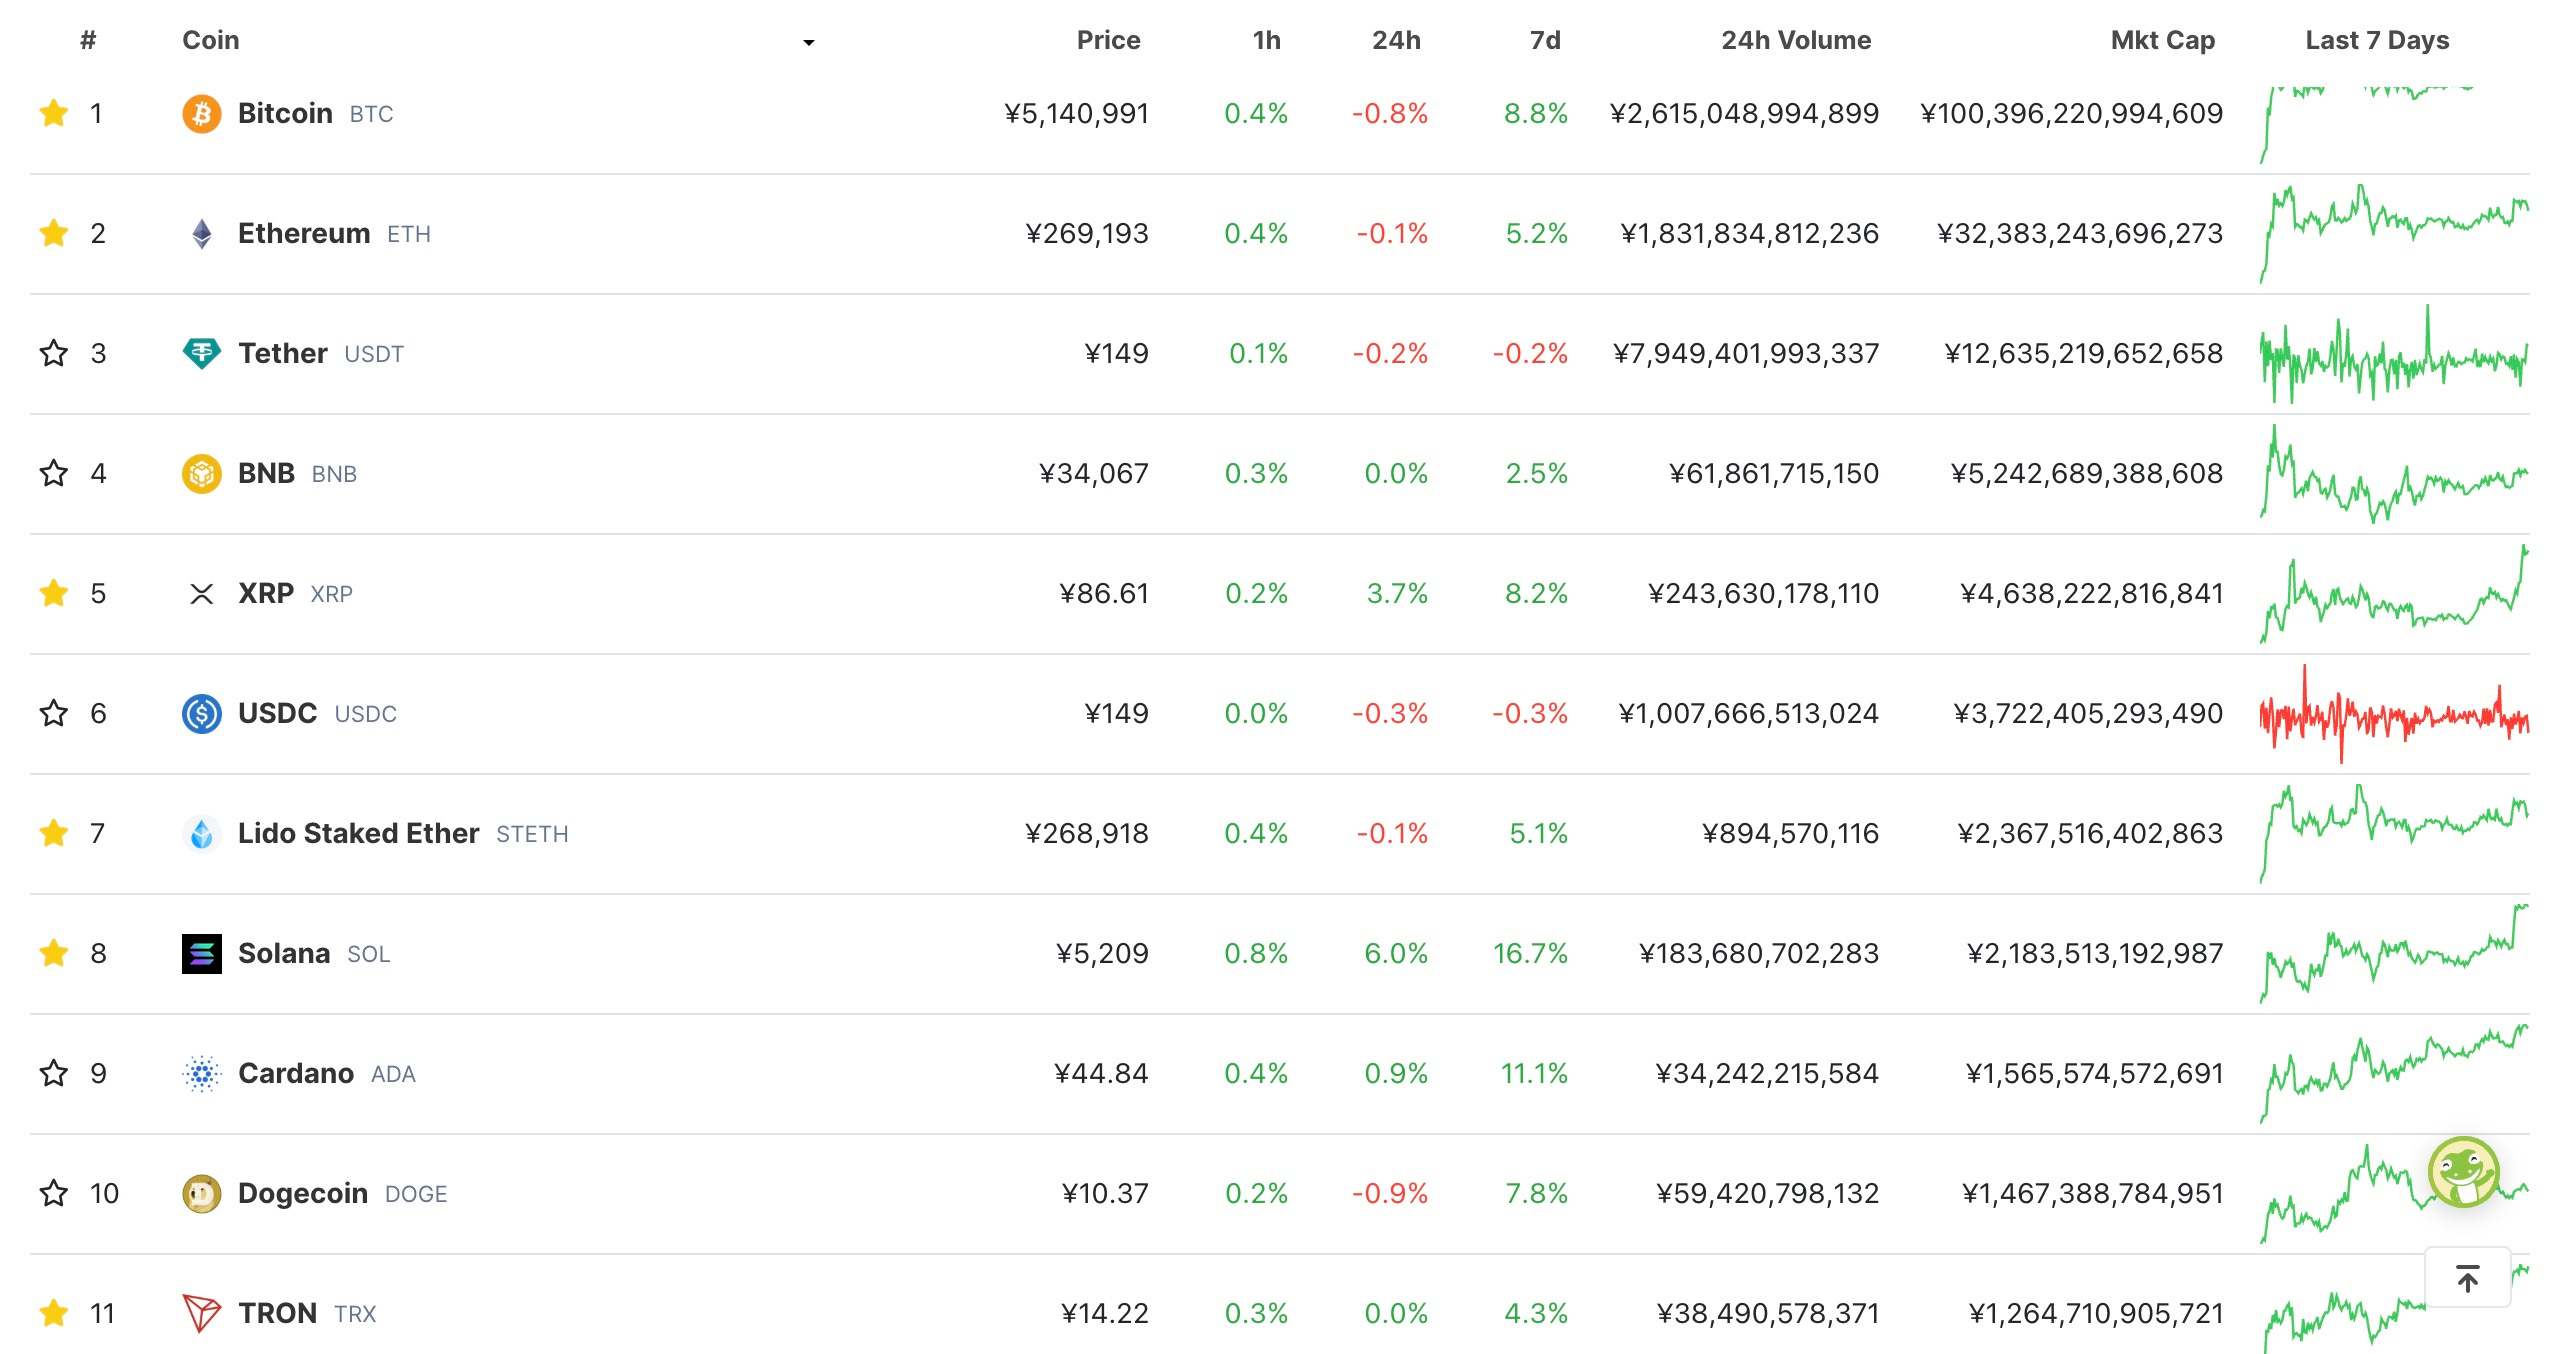The height and width of the screenshot is (1354, 2556).
Task: Click Tether volume ¥7,949,401,993,337
Action: (x=1746, y=353)
